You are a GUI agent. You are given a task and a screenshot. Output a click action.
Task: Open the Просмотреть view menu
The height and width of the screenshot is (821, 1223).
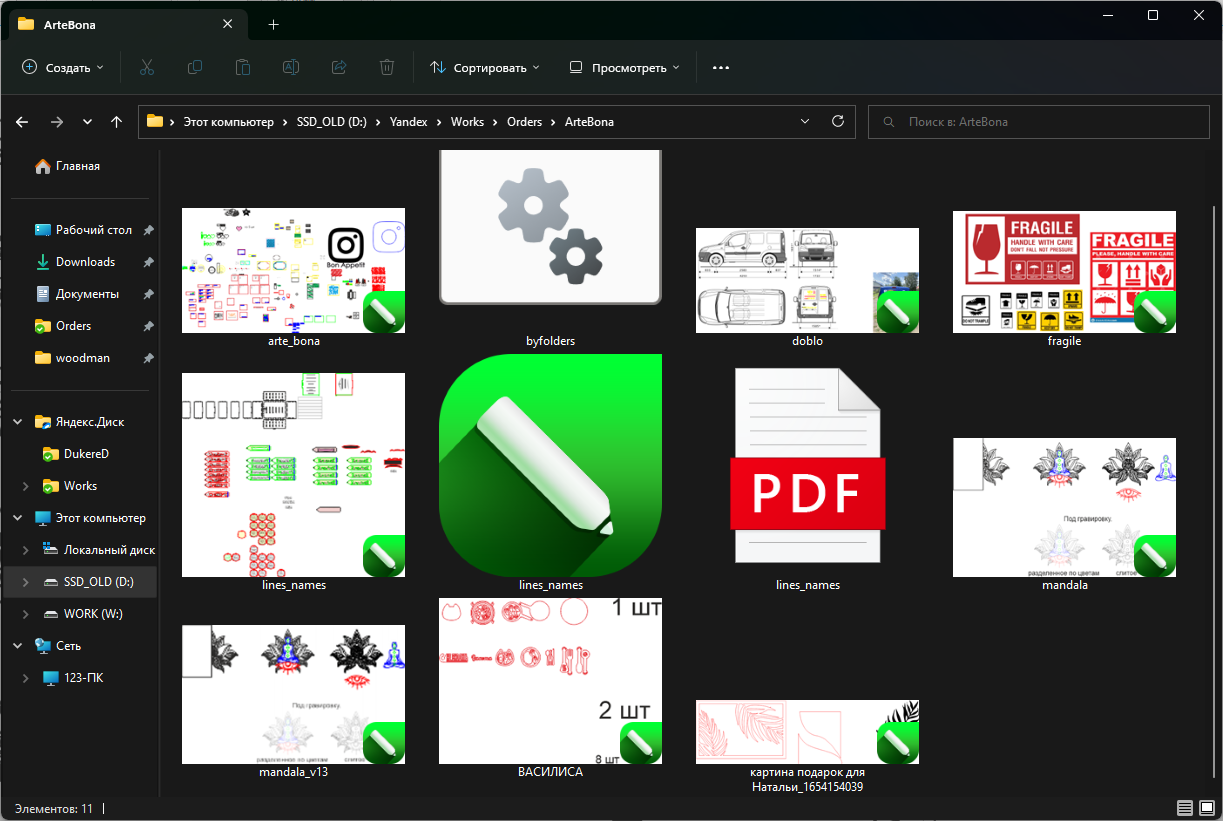(x=624, y=67)
